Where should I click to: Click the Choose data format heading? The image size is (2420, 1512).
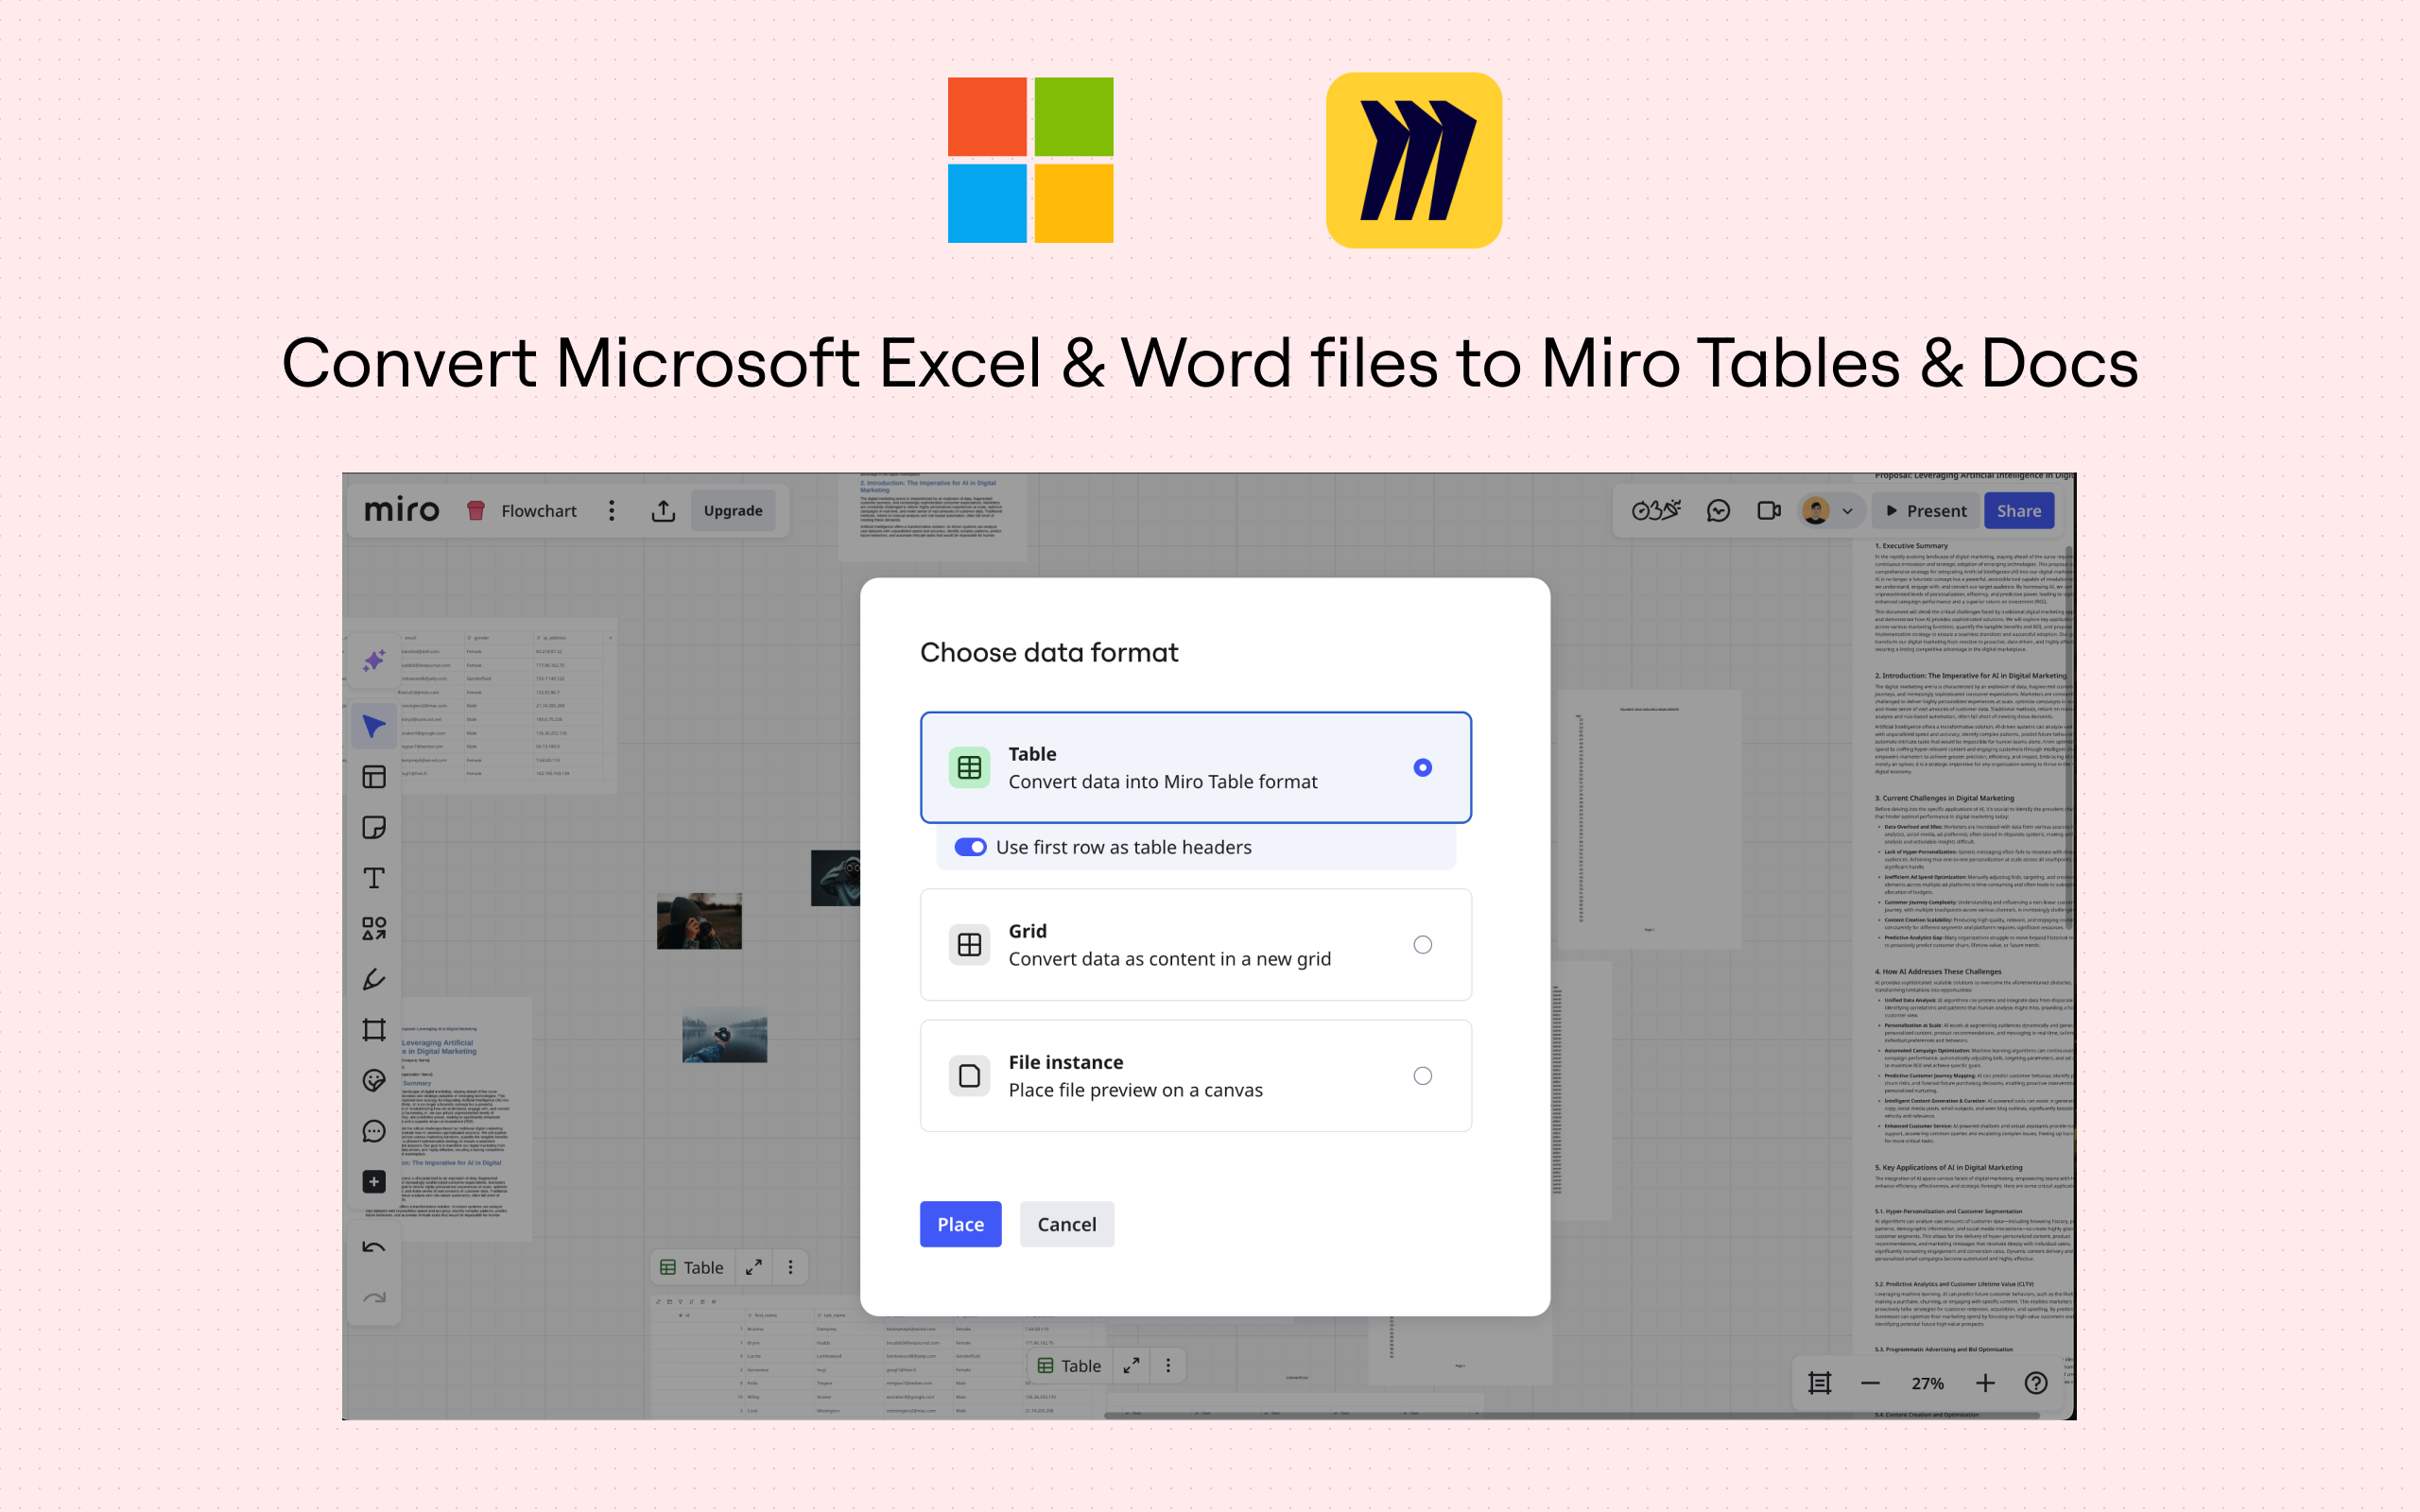coord(1049,652)
